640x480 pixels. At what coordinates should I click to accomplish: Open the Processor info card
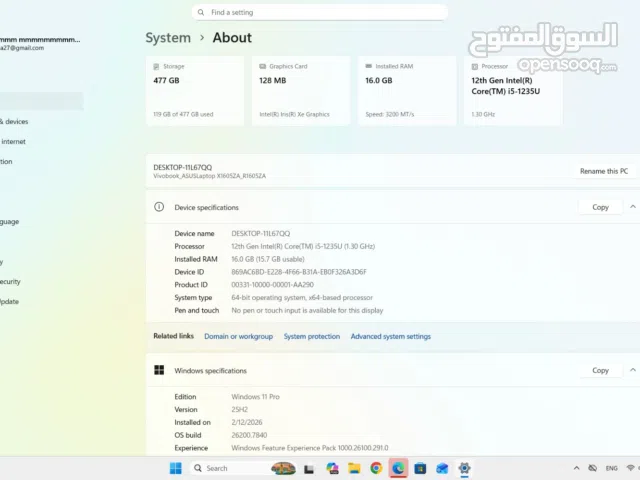pos(513,91)
